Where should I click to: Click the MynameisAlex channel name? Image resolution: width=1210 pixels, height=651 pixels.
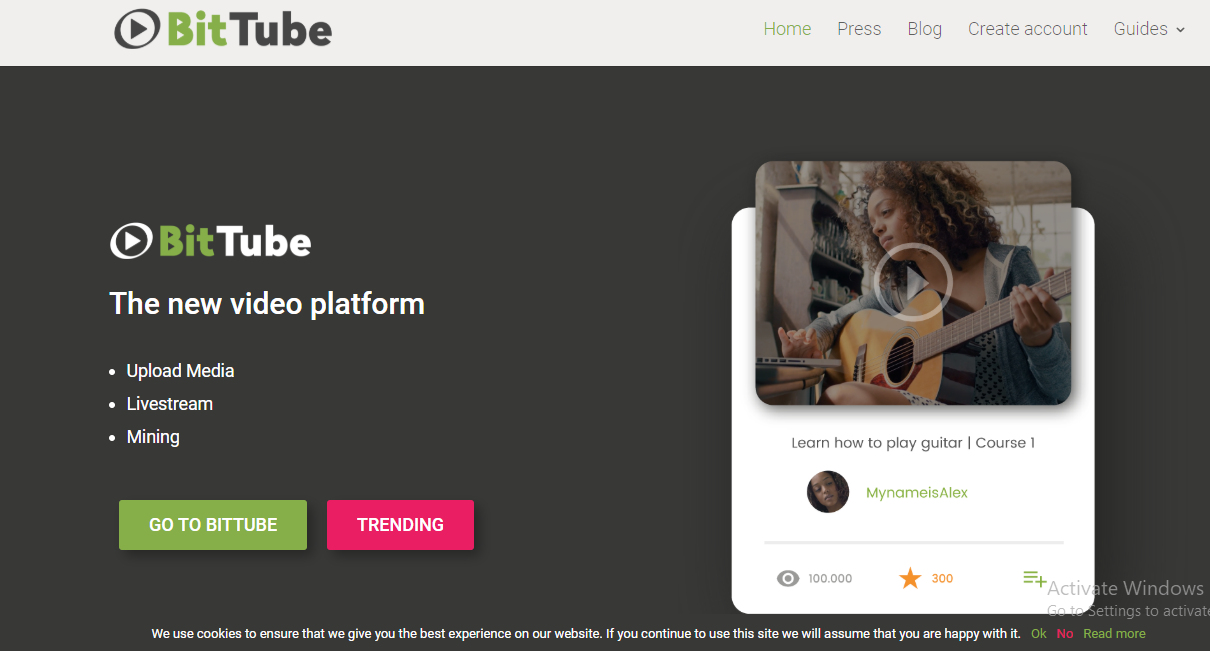pos(917,492)
